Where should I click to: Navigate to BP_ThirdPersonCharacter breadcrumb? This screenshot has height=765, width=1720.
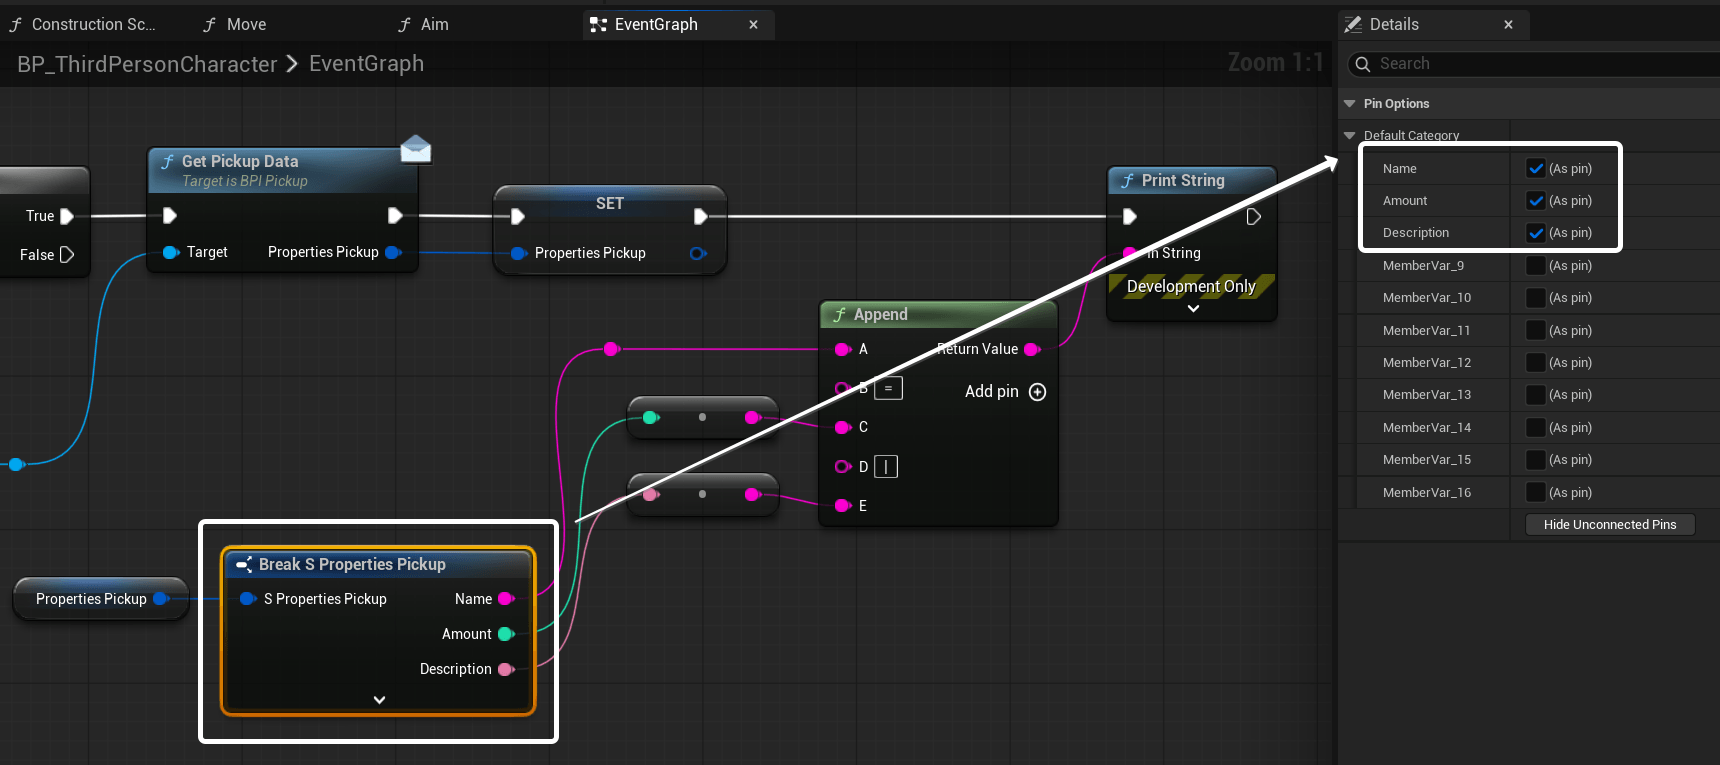pos(147,64)
